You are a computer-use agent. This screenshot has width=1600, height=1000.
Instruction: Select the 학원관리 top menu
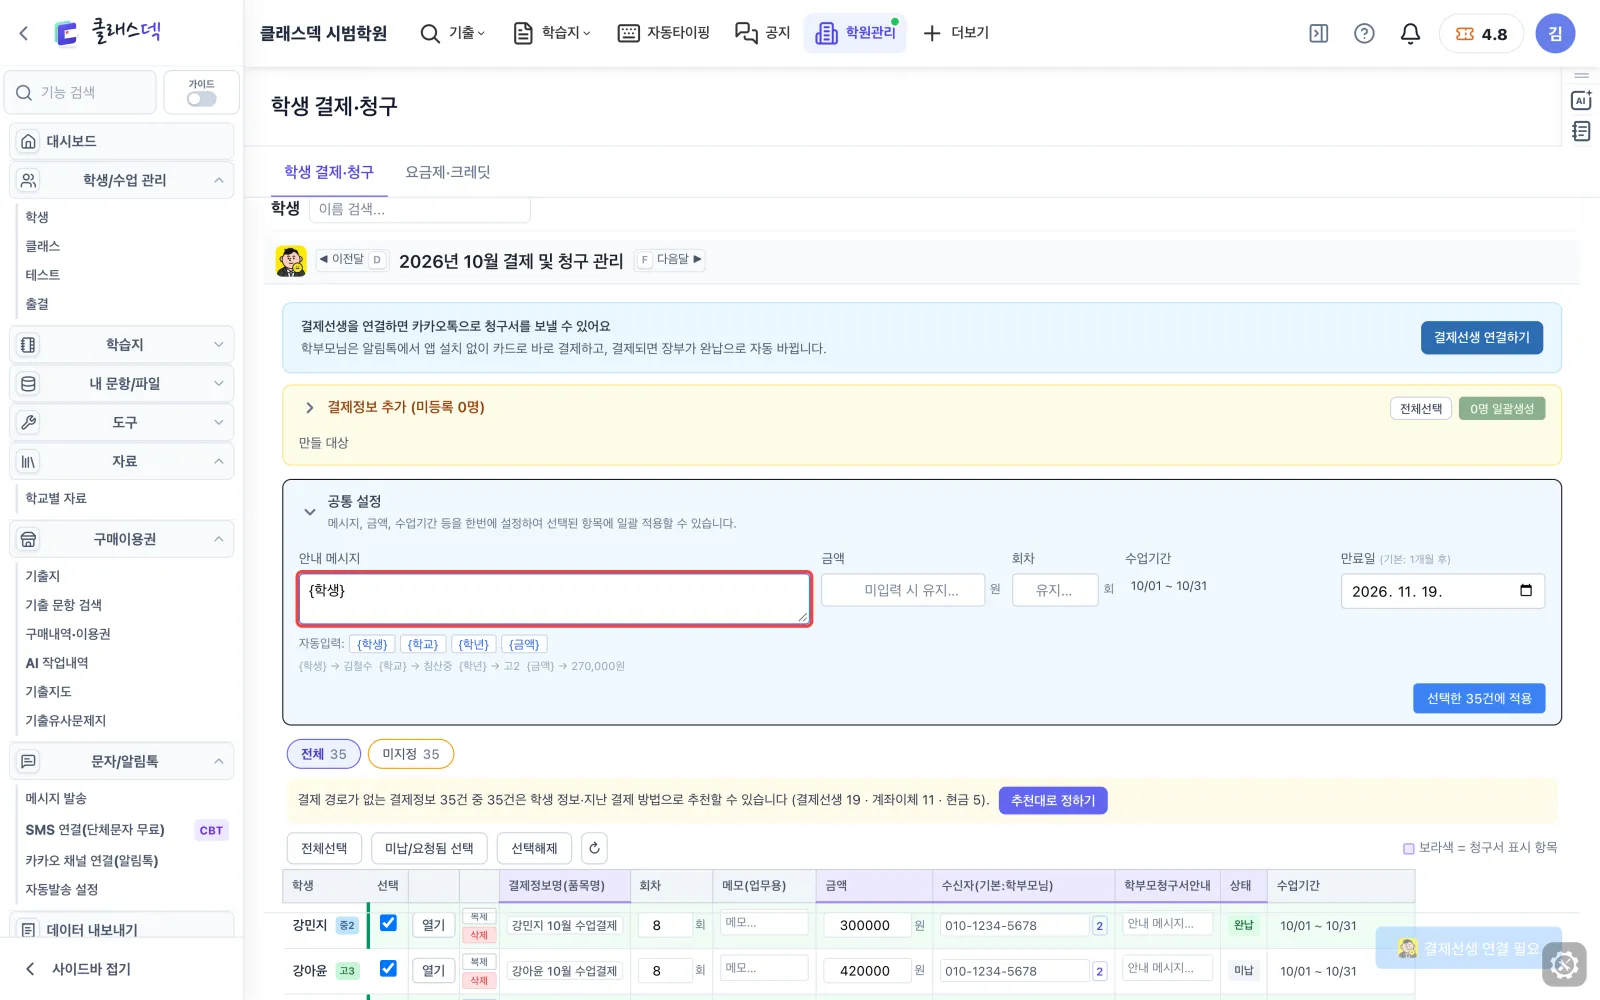[x=855, y=33]
